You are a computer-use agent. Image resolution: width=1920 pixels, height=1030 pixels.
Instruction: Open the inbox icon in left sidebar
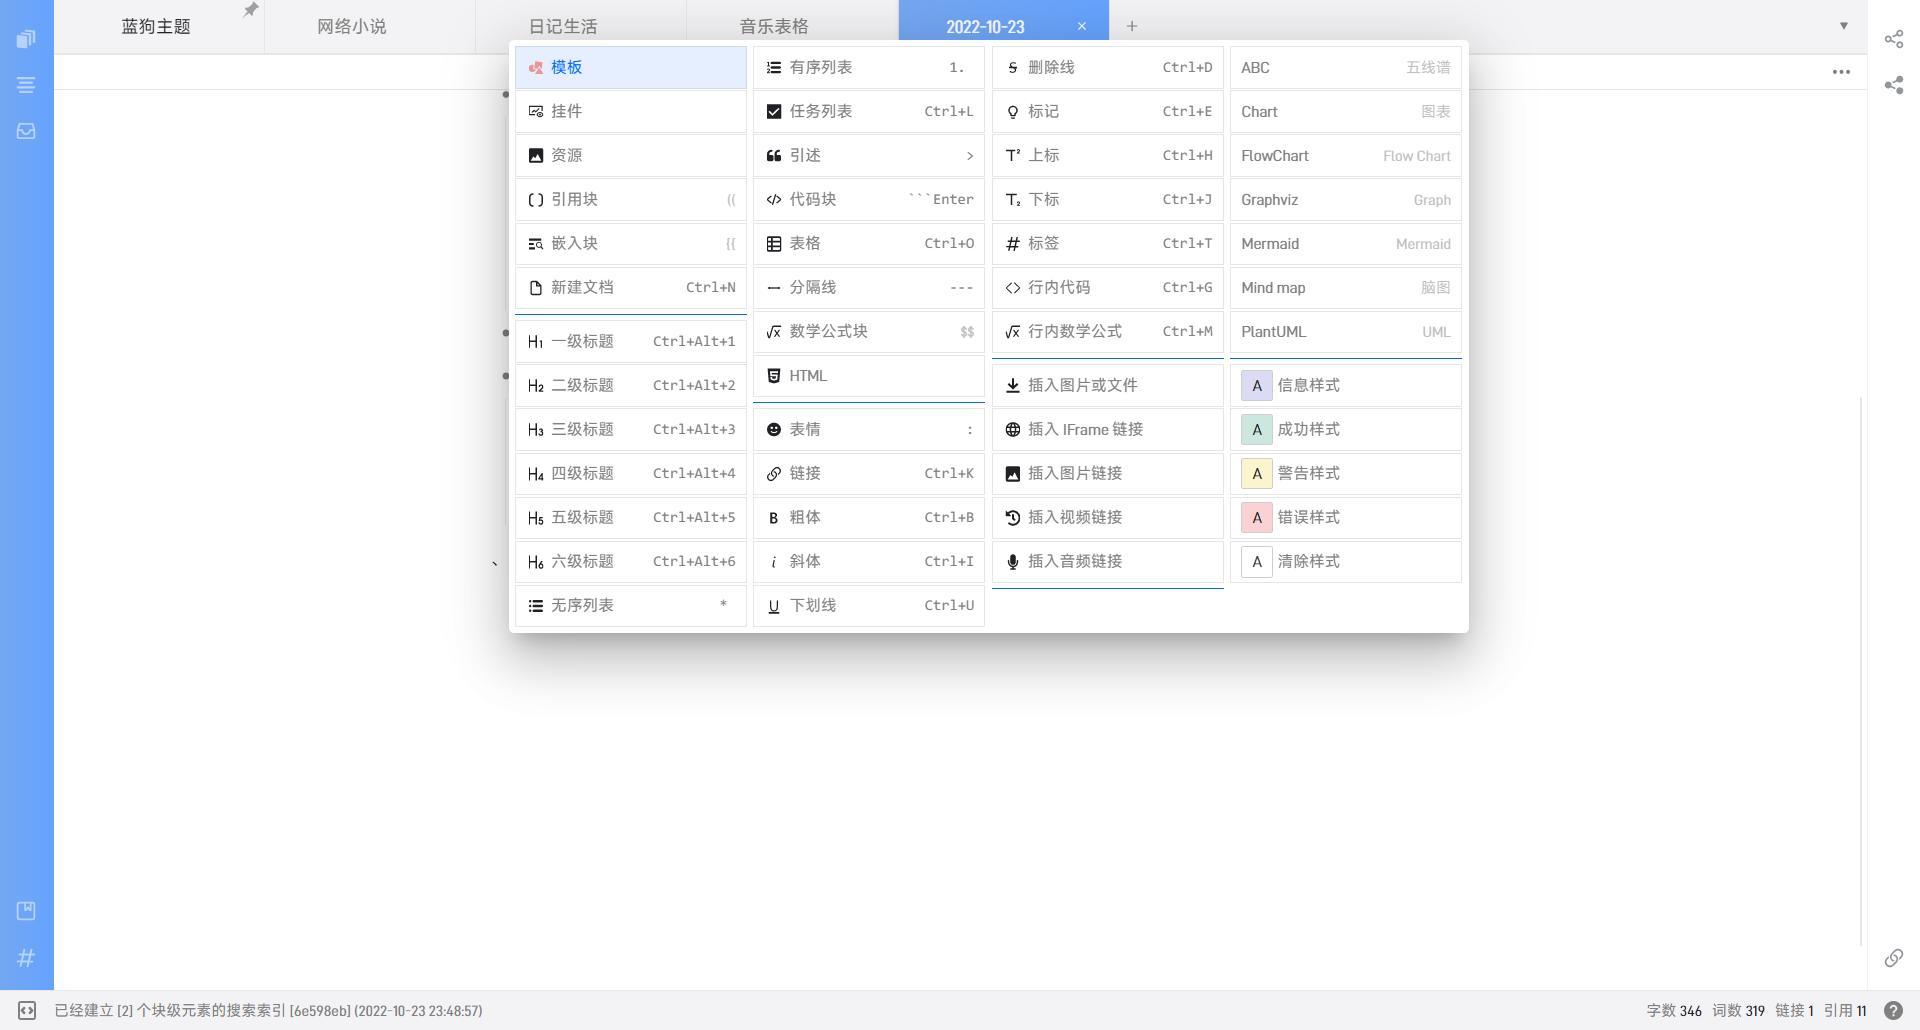(26, 131)
